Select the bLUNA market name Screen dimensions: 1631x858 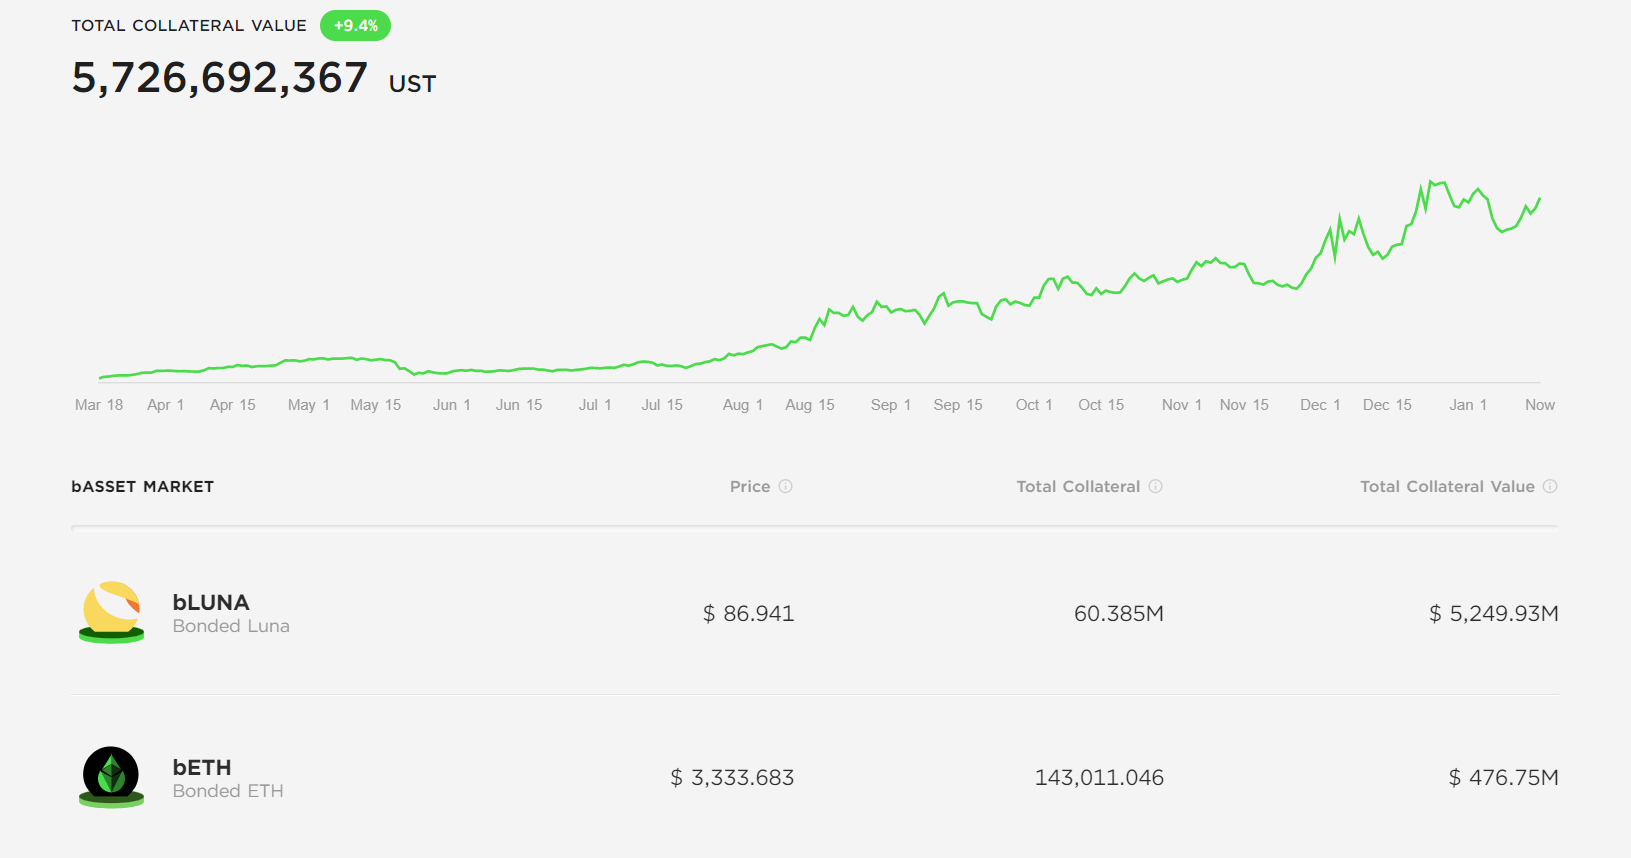click(211, 602)
